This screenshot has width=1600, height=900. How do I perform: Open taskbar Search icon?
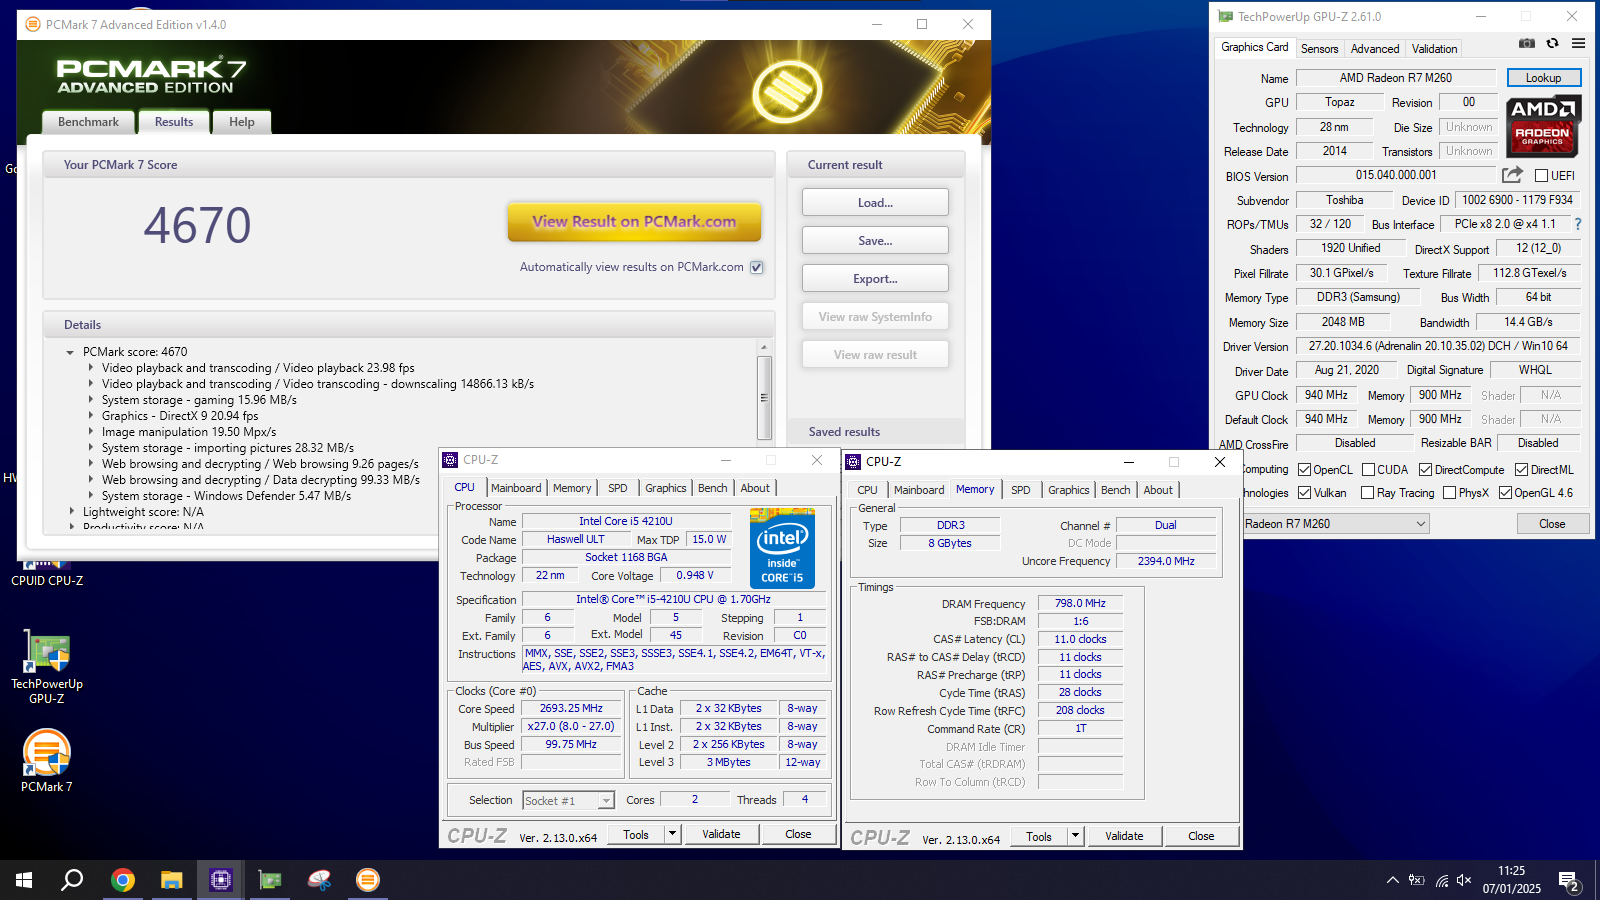72,880
